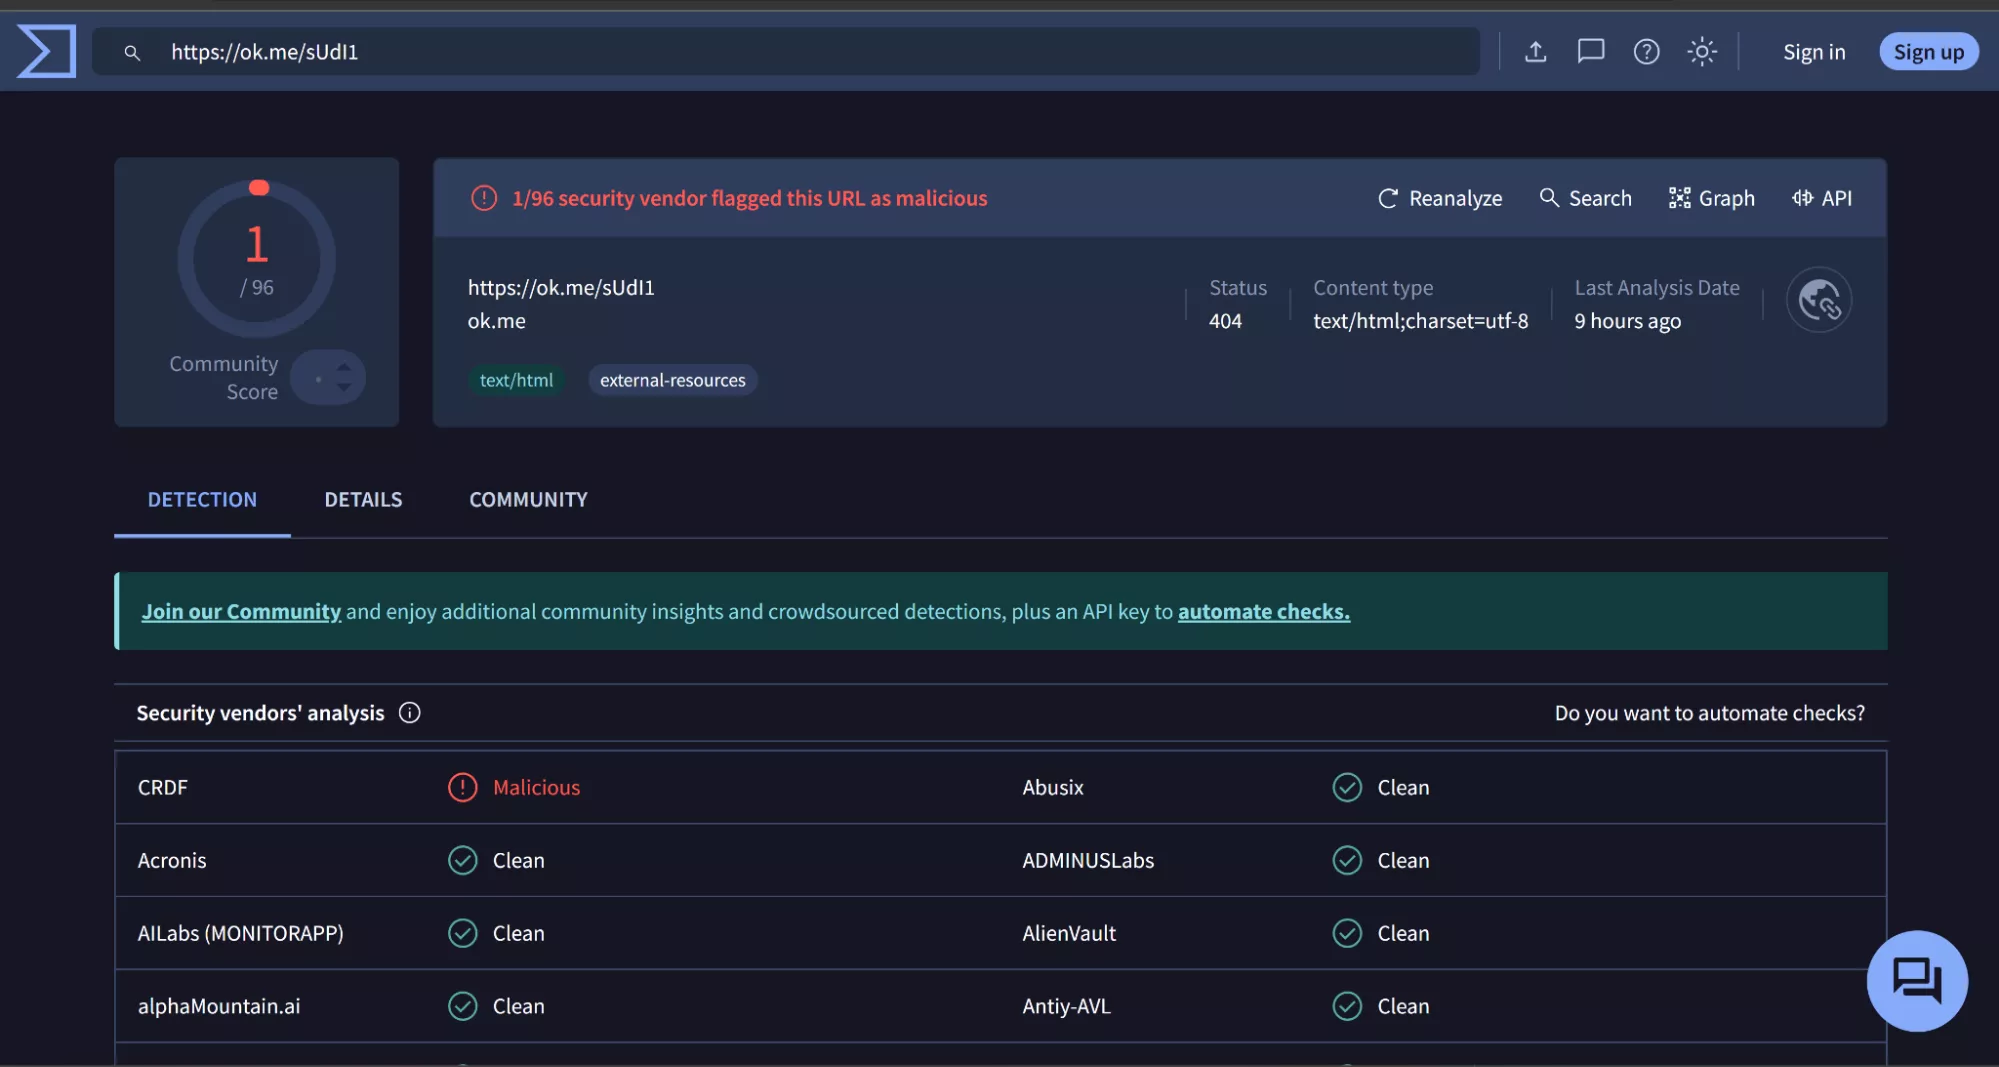Open the notifications speech bubble icon
The image size is (1999, 1067).
1590,52
